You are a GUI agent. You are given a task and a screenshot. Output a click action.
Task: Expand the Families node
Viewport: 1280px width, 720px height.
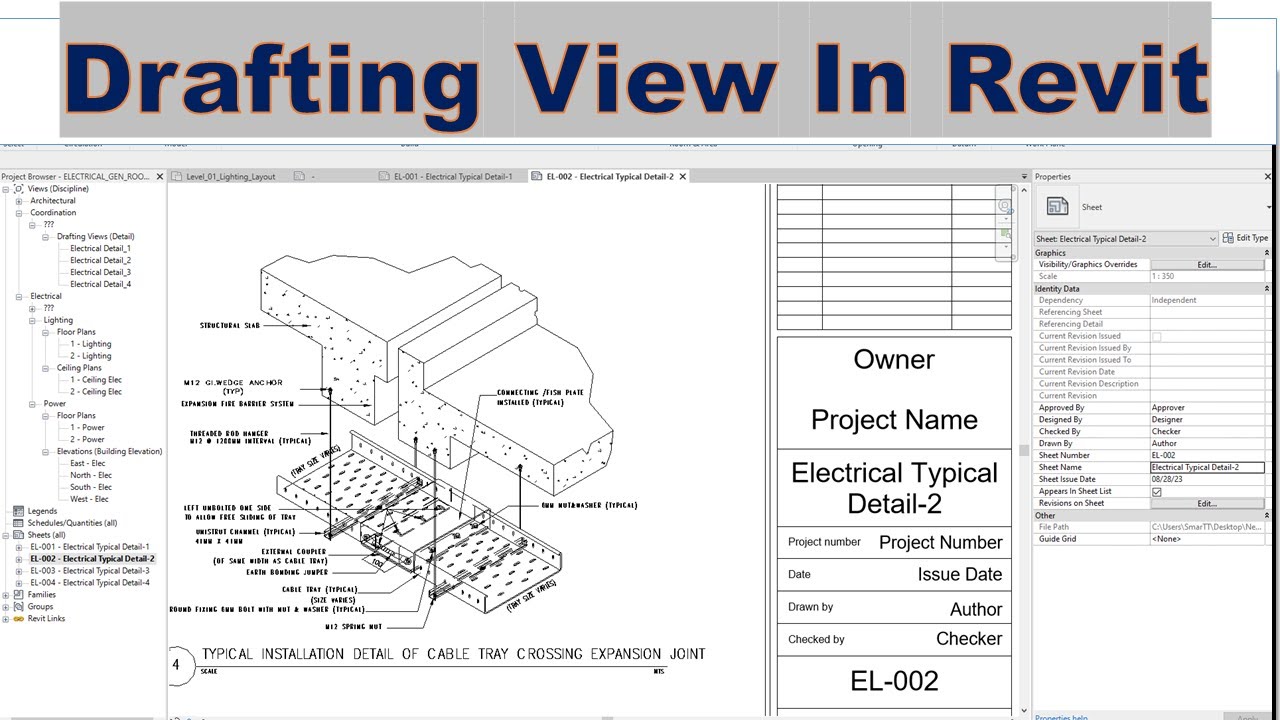coord(6,595)
